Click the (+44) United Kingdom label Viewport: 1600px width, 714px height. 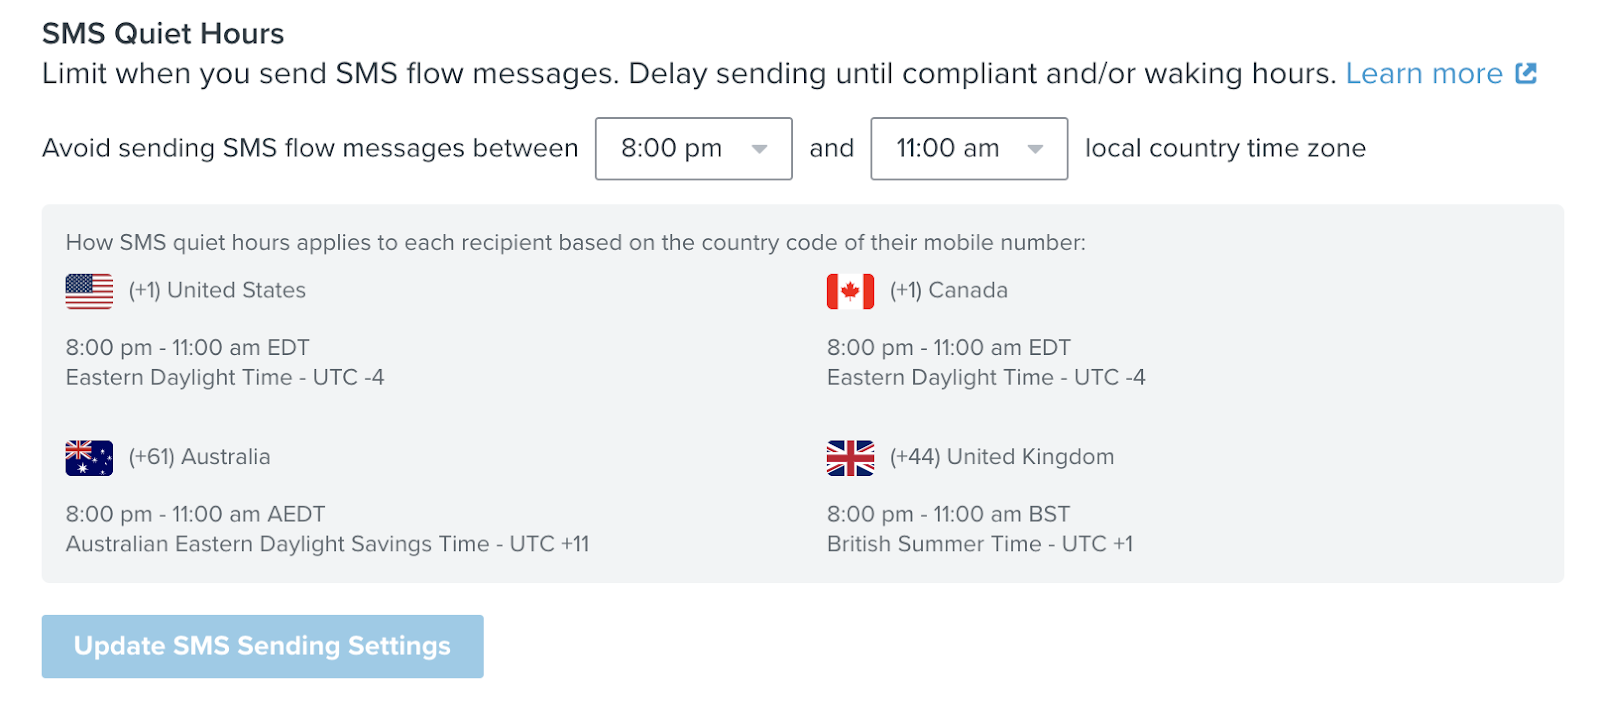pyautogui.click(x=1001, y=457)
